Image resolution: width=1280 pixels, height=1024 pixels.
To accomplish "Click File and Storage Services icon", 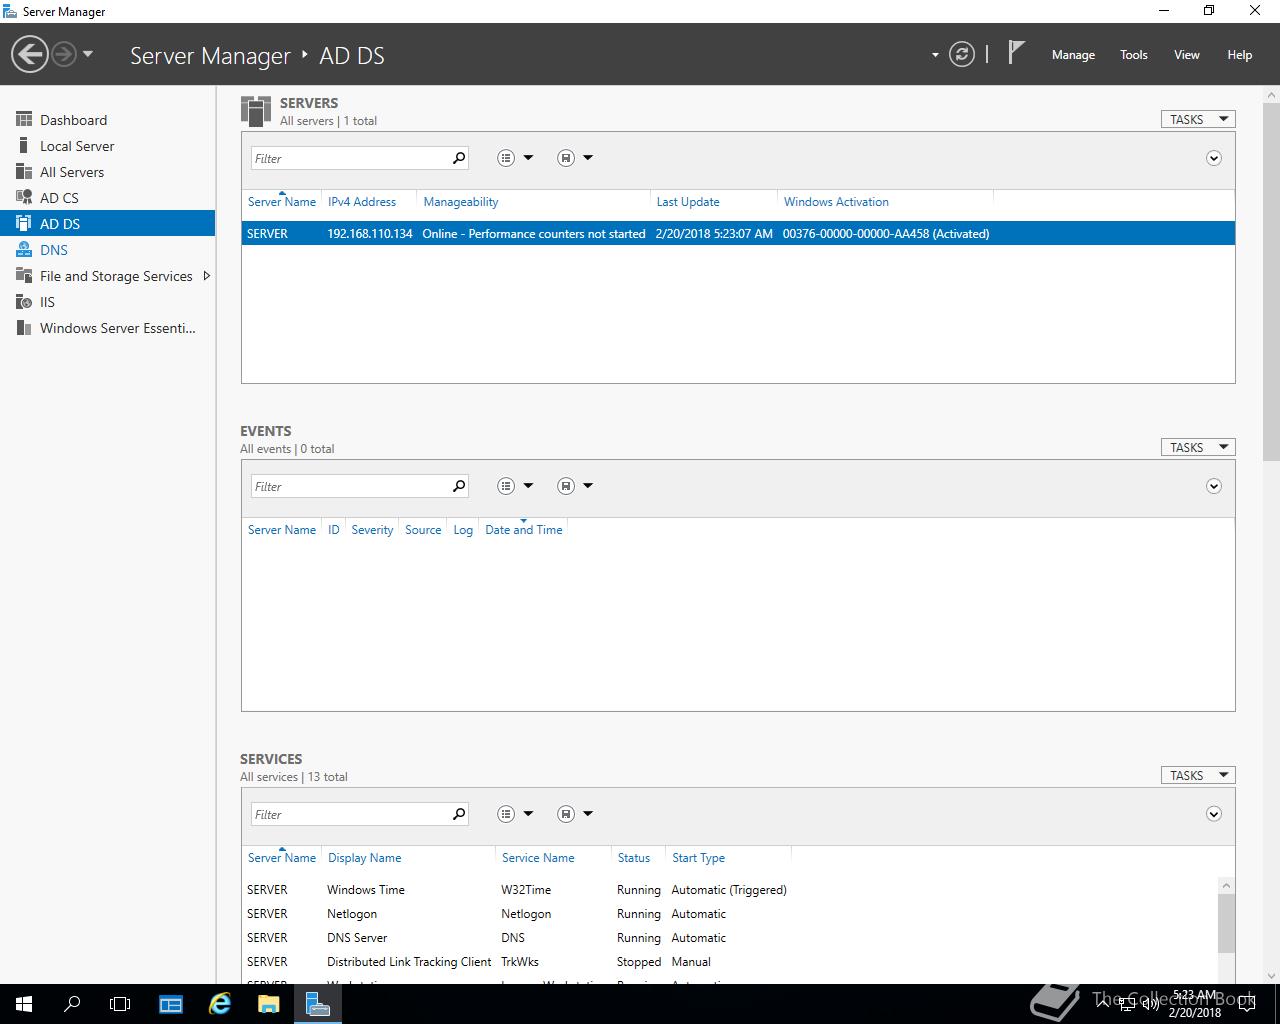I will pyautogui.click(x=24, y=276).
